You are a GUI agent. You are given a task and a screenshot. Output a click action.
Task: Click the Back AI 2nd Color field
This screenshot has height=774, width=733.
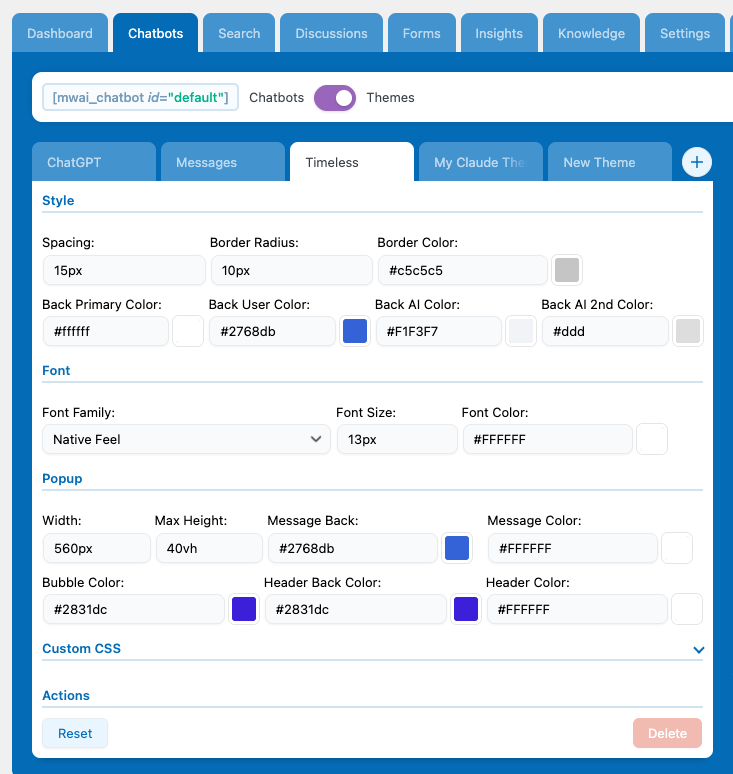605,331
